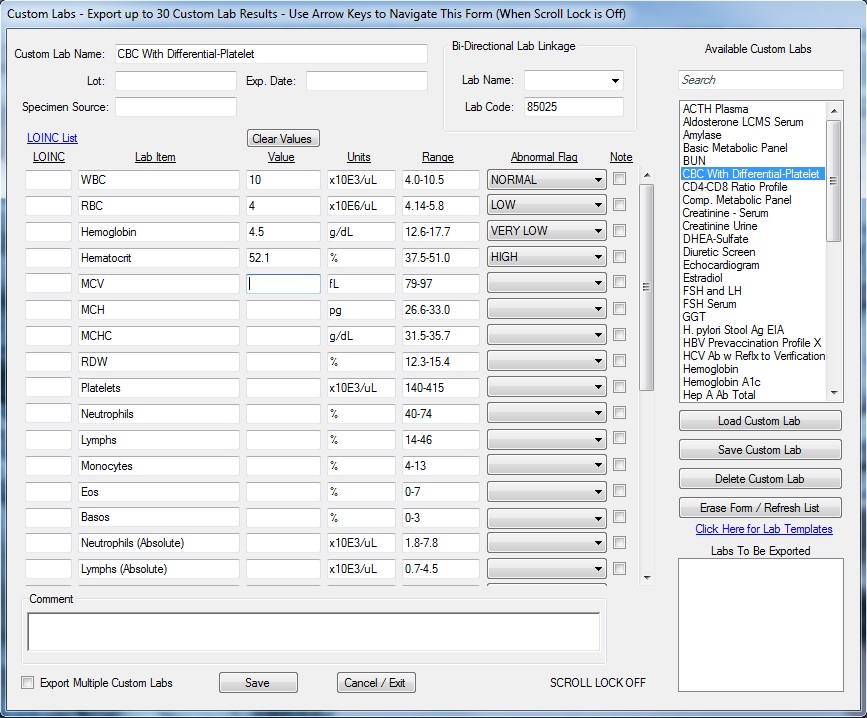The height and width of the screenshot is (718, 867).
Task: Select Estradiol in the custom labs list
Action: coord(702,277)
